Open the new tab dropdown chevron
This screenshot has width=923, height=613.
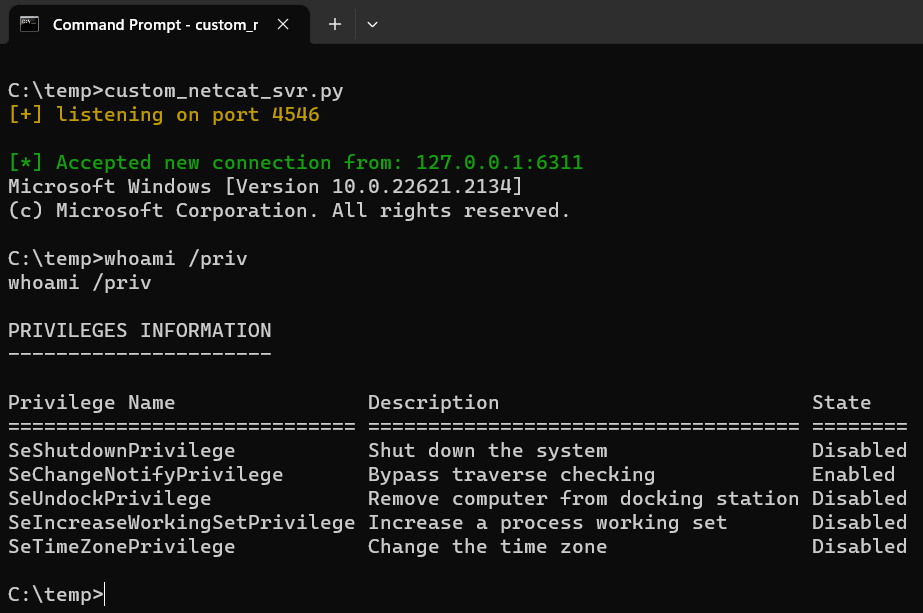372,24
